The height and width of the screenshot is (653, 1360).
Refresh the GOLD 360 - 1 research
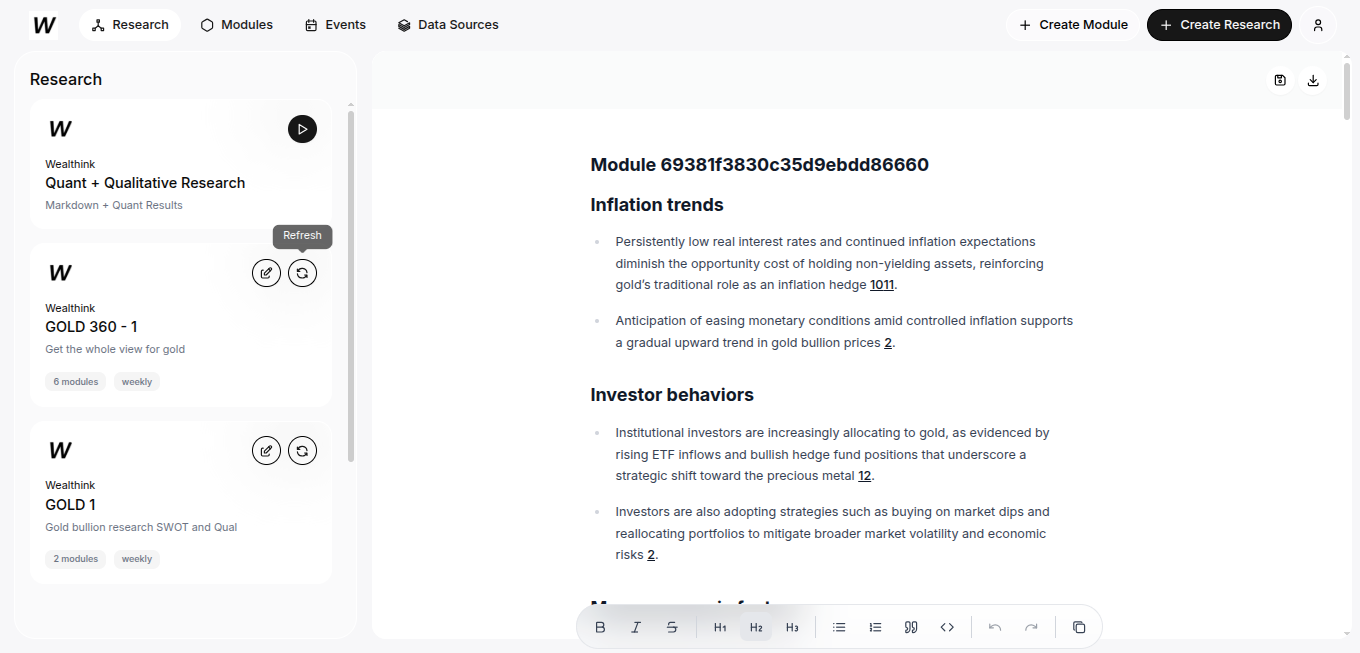pos(302,273)
